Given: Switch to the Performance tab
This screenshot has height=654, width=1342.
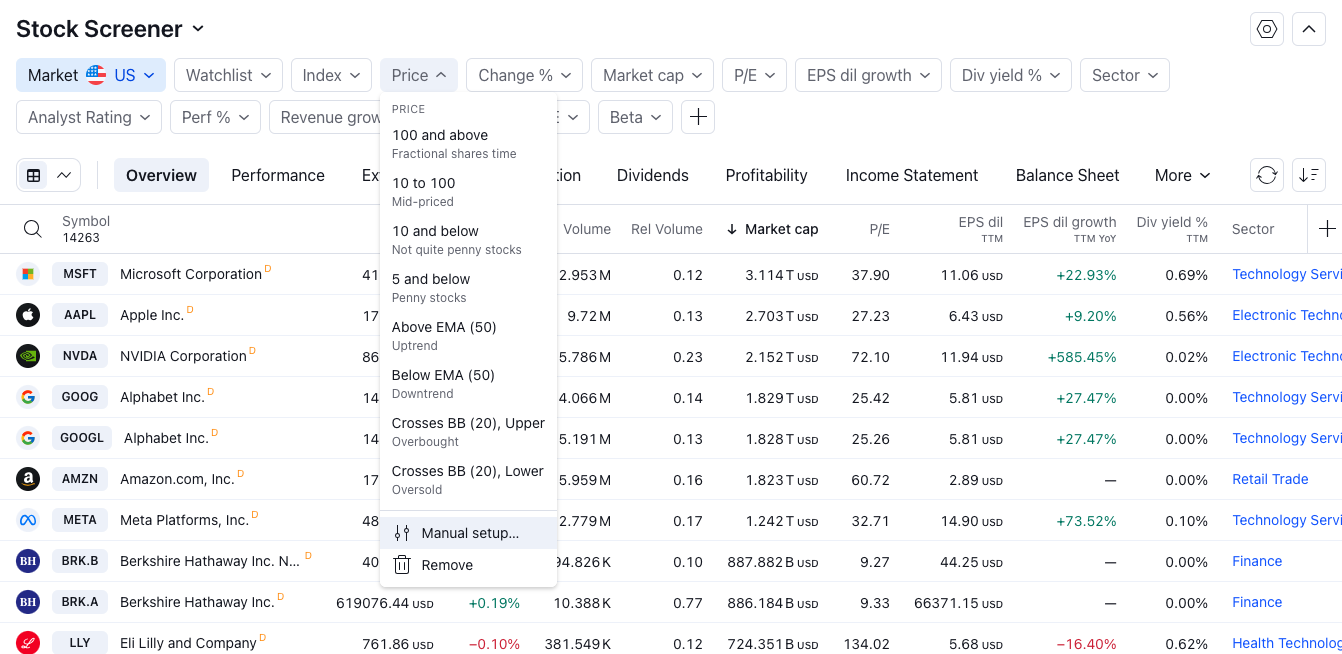Looking at the screenshot, I should coord(278,175).
